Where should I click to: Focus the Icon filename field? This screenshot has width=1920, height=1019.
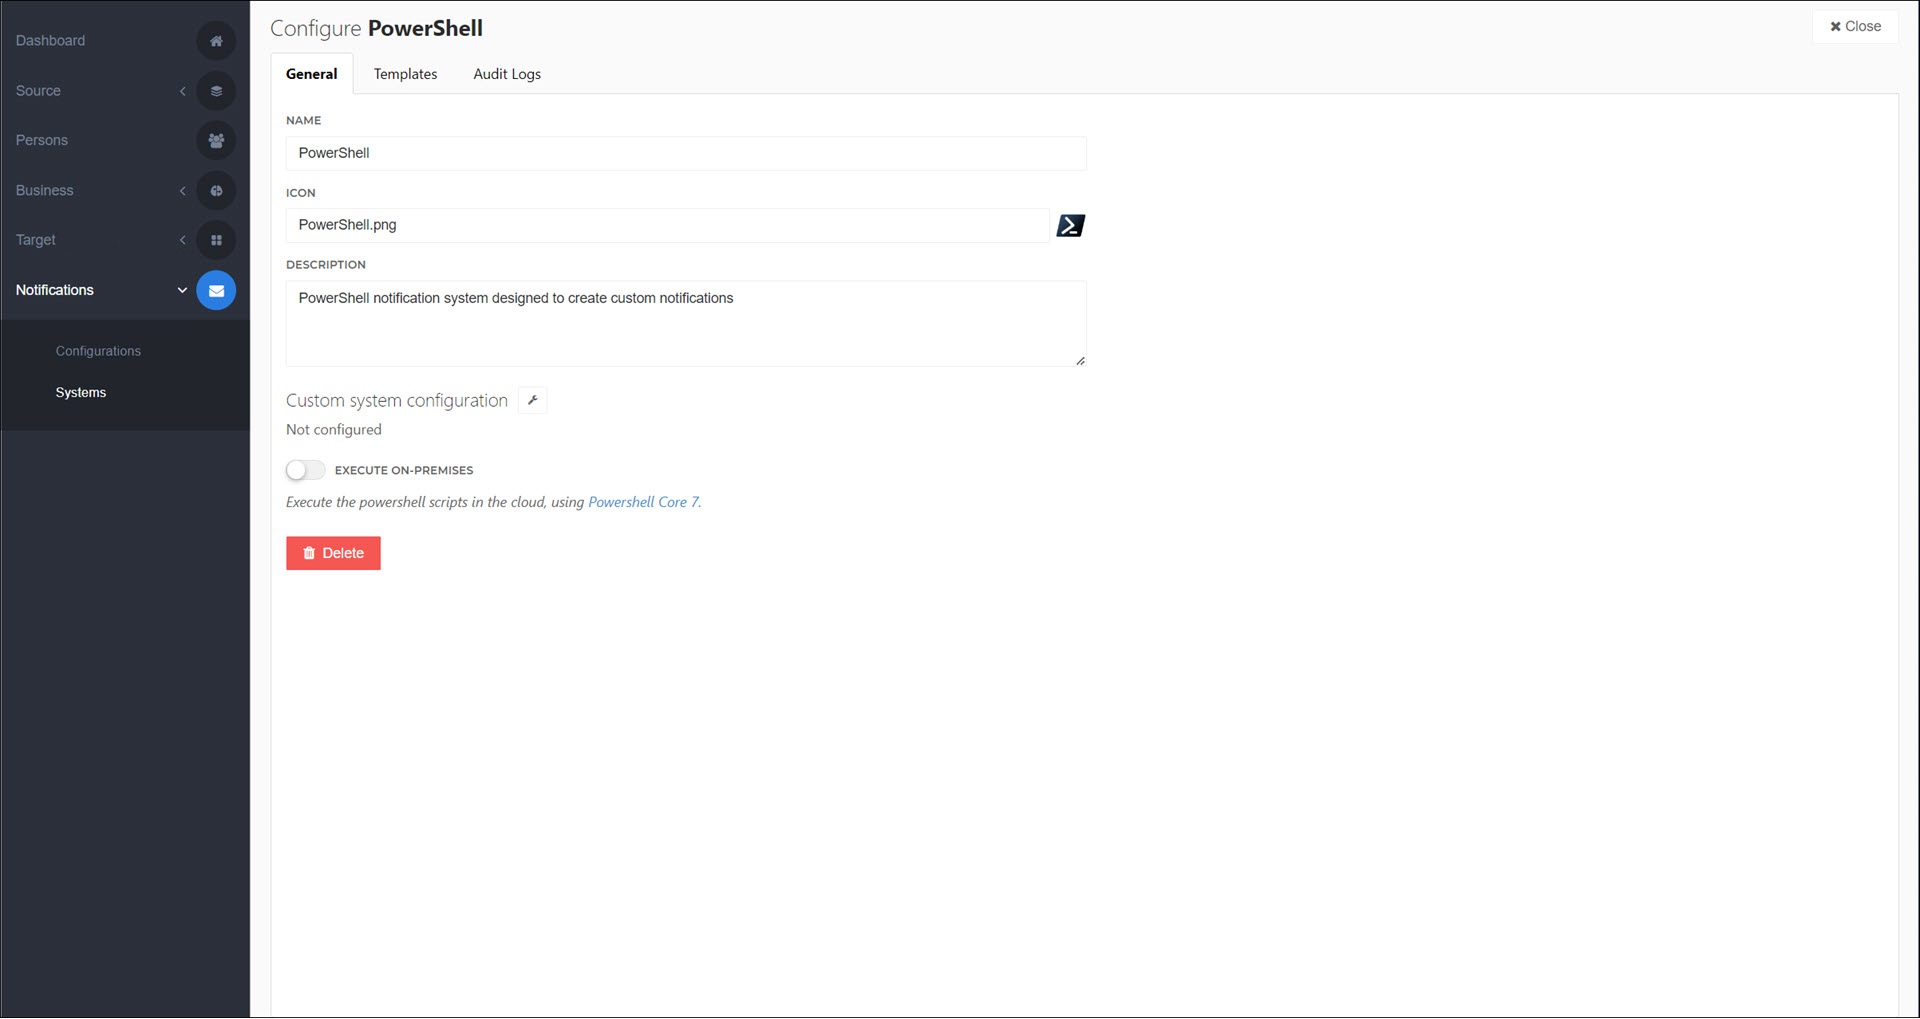(x=668, y=226)
